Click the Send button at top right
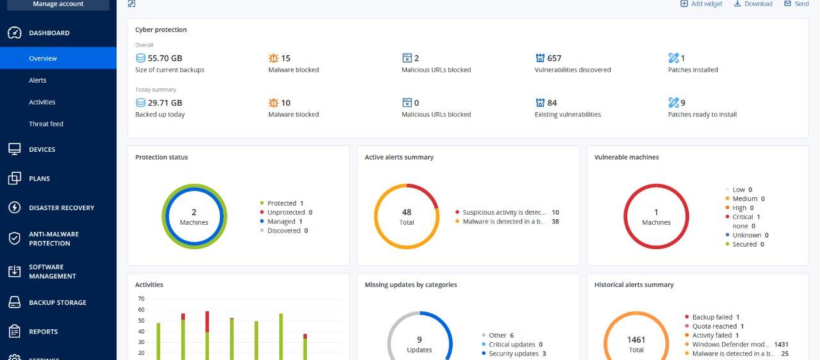Screen dimensions: 820x360 pos(796,4)
